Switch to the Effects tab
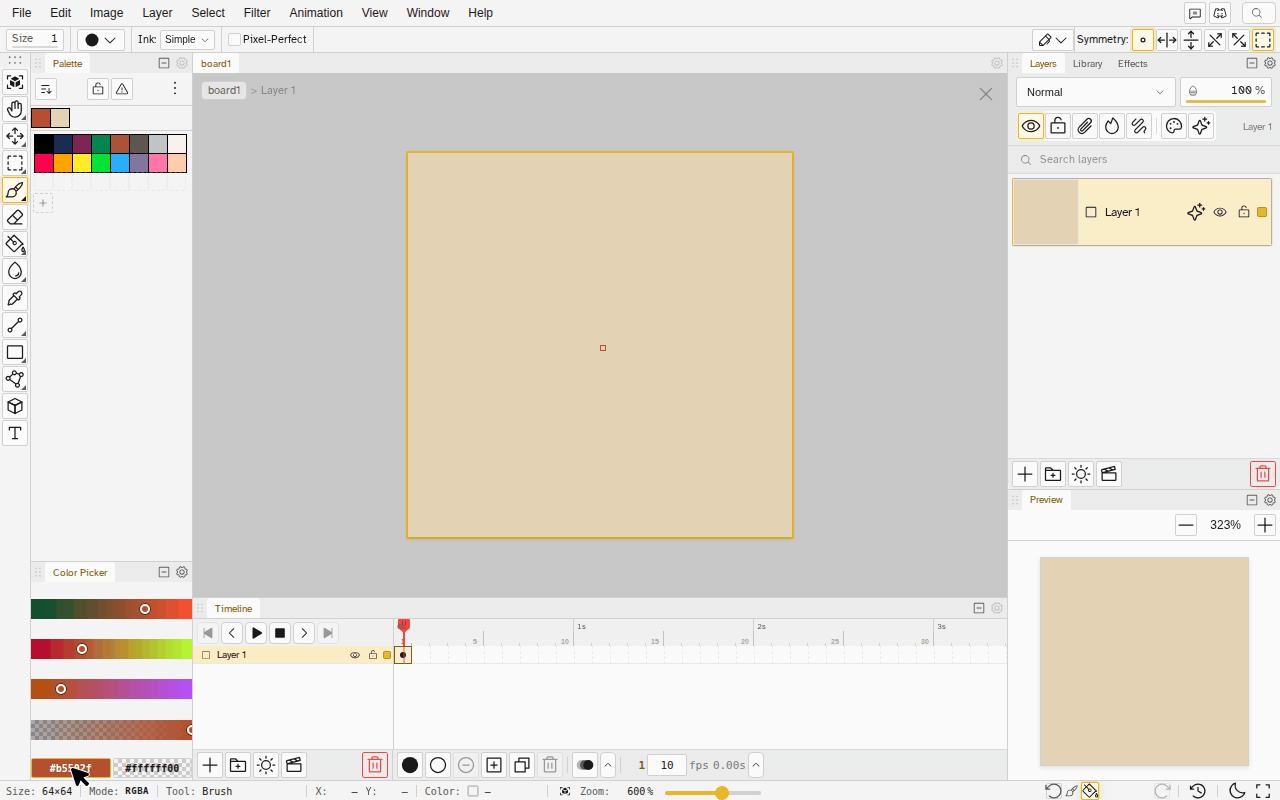Viewport: 1280px width, 800px height. click(1132, 63)
